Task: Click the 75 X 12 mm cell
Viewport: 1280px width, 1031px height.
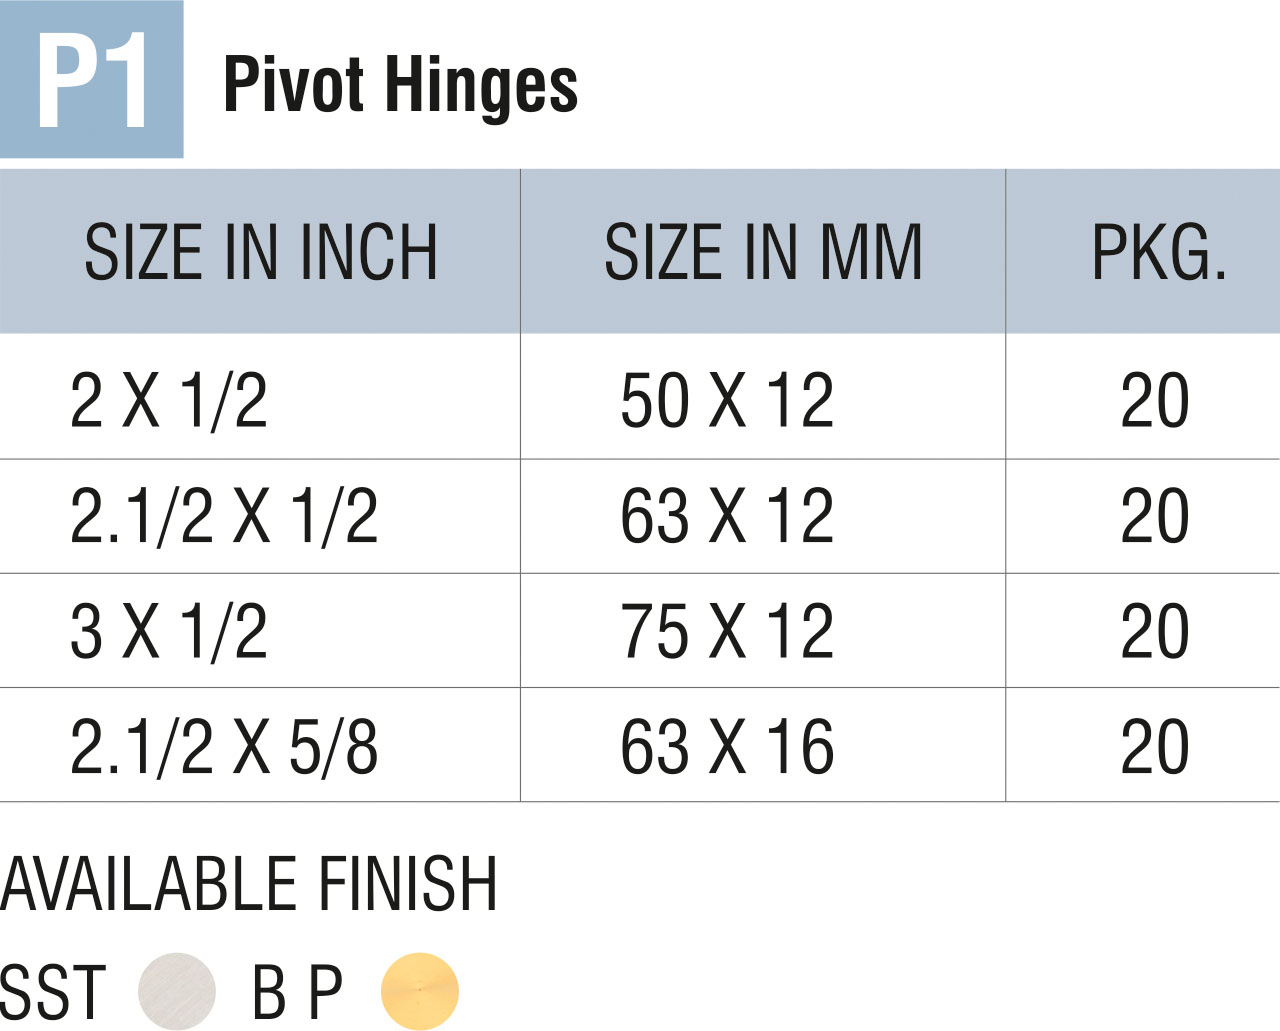Action: [727, 631]
